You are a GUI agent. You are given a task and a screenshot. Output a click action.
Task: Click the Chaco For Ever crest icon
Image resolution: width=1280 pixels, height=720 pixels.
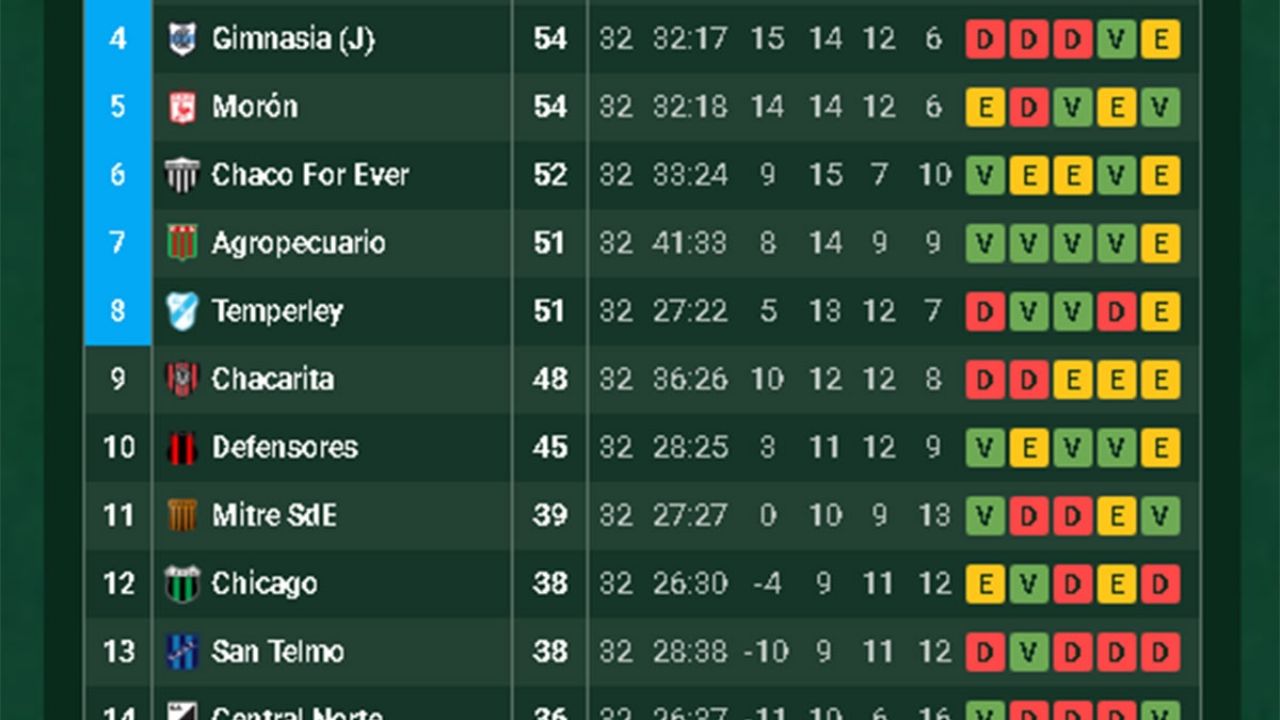(x=182, y=175)
